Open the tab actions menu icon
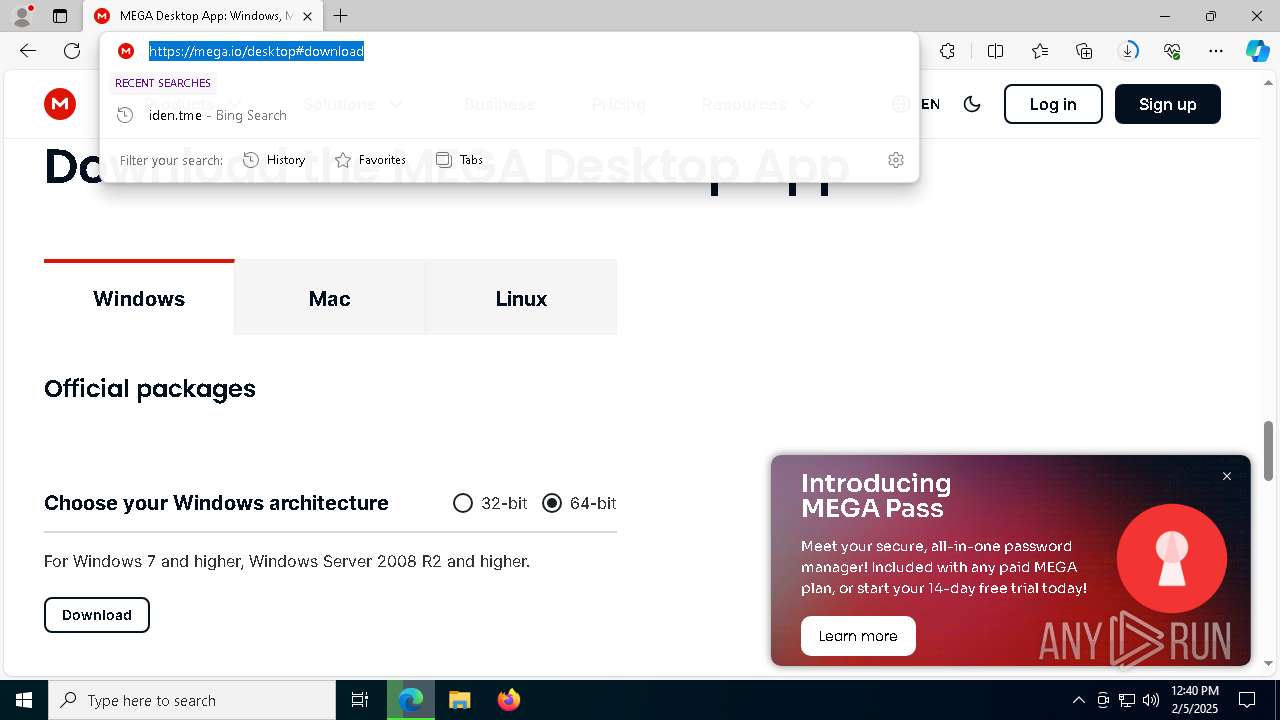The image size is (1280, 720). 60,16
